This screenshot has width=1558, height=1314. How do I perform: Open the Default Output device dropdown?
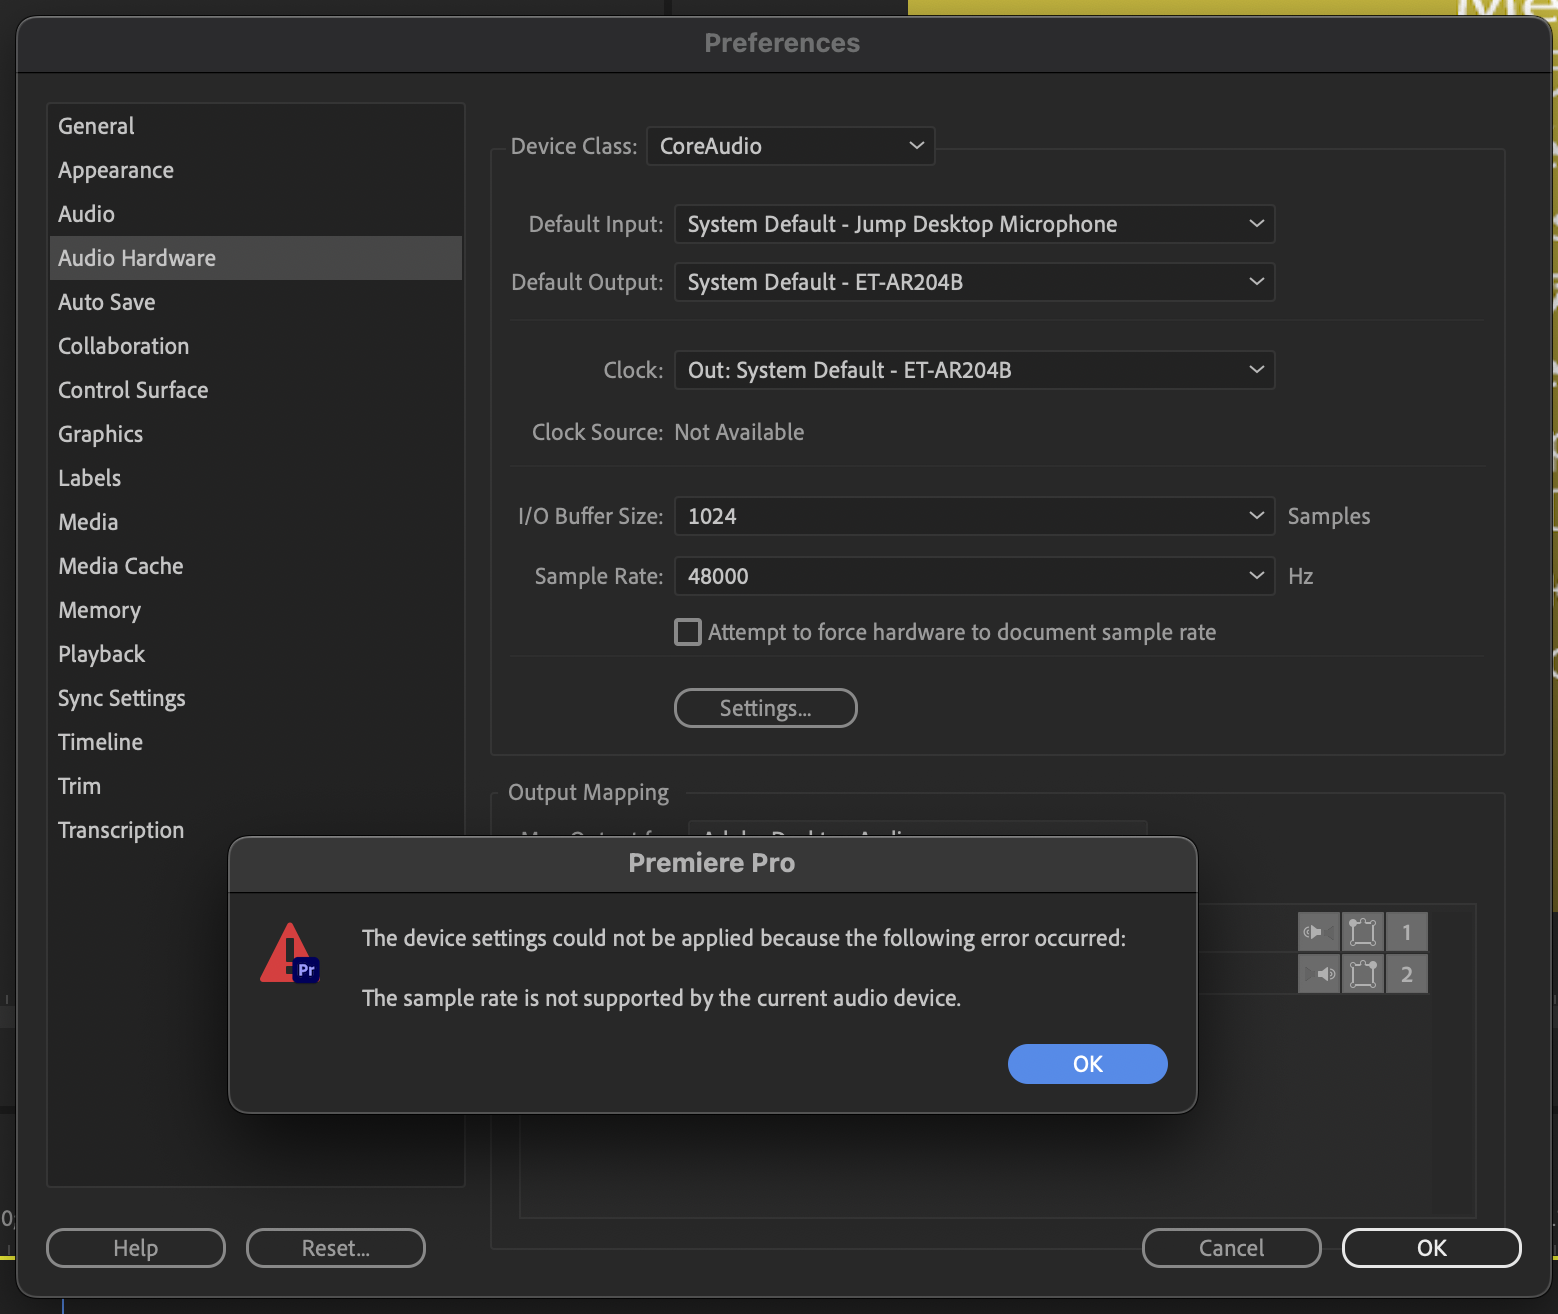pos(973,282)
